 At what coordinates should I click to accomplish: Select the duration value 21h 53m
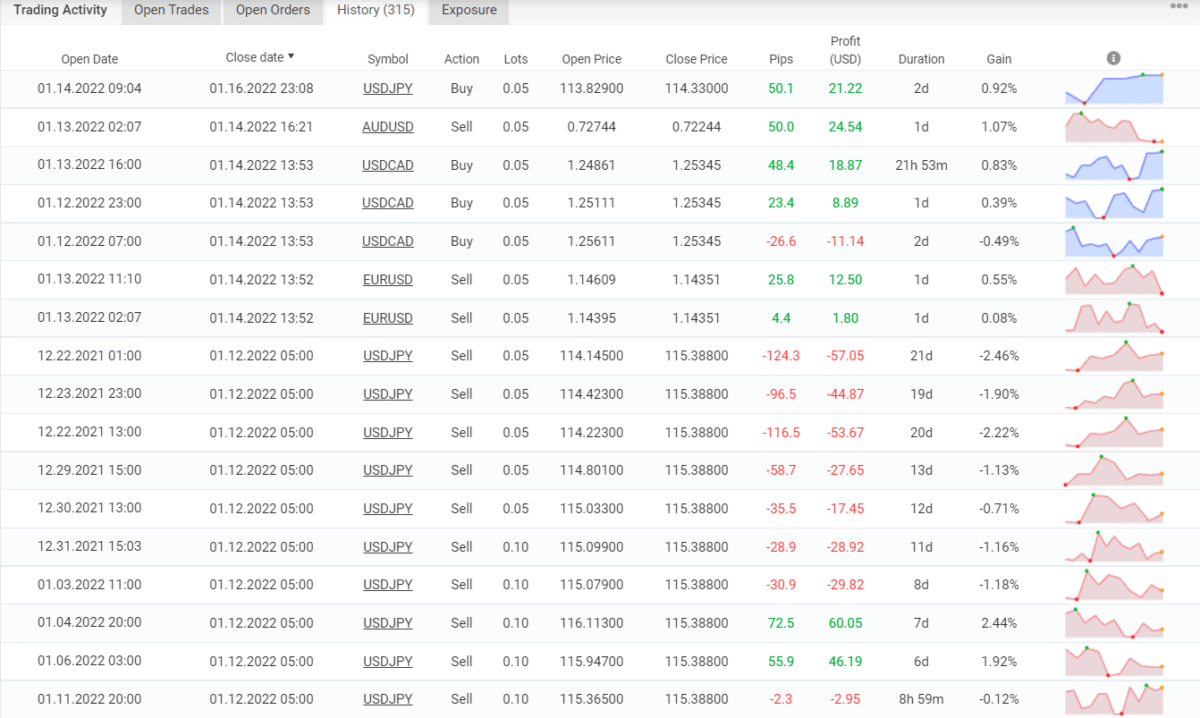pos(921,165)
